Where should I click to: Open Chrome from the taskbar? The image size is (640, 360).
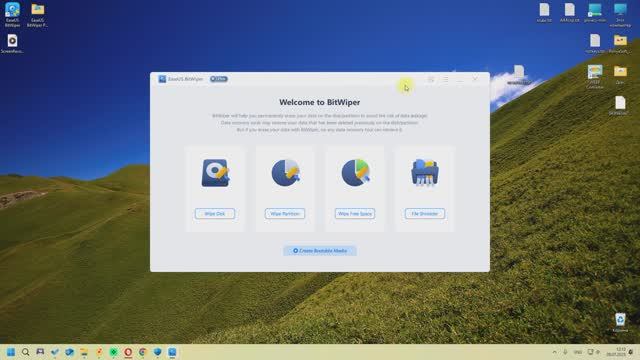point(143,352)
